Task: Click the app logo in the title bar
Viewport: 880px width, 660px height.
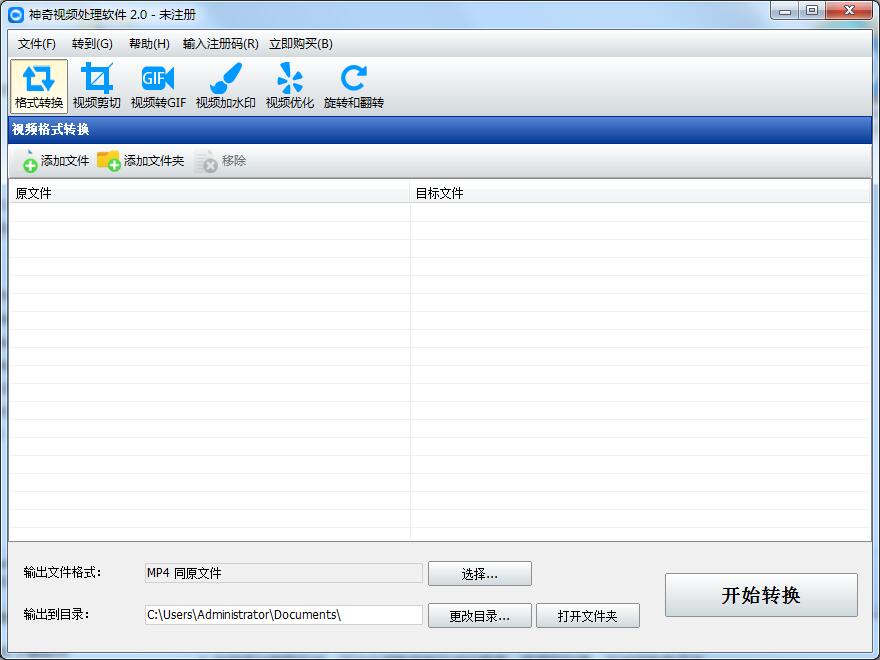Action: click(x=14, y=13)
